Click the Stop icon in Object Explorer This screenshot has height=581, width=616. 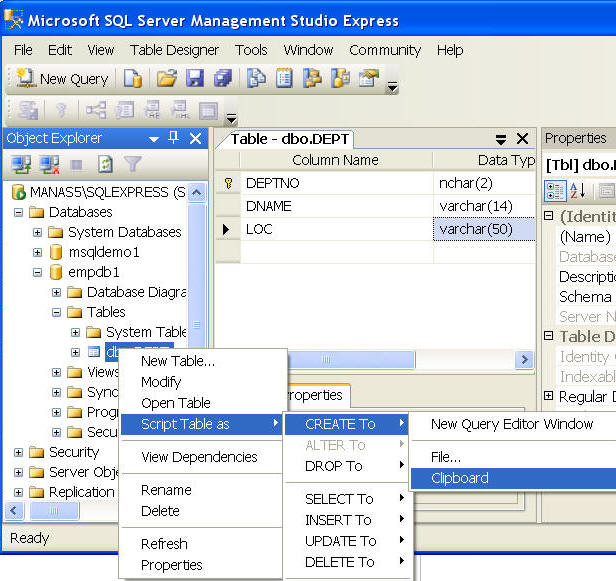click(x=77, y=165)
